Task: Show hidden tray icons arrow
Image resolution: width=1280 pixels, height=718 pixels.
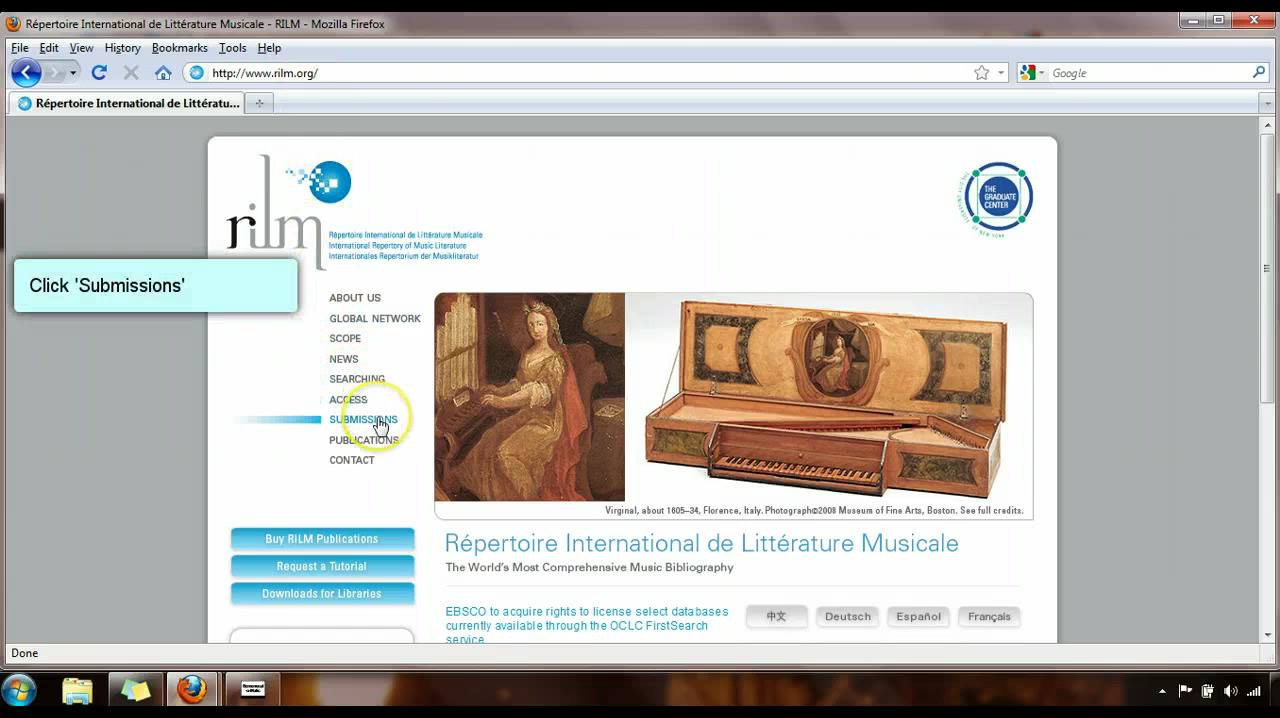Action: pos(1162,691)
